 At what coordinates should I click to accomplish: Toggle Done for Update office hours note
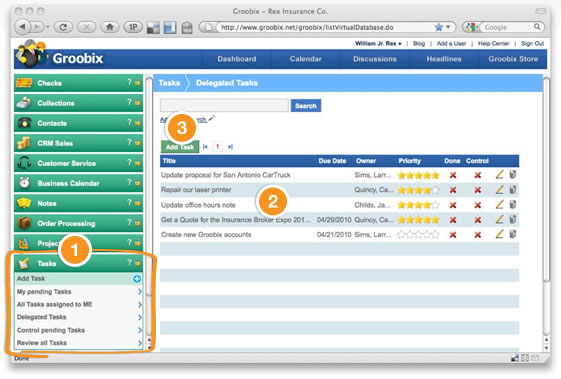point(453,205)
